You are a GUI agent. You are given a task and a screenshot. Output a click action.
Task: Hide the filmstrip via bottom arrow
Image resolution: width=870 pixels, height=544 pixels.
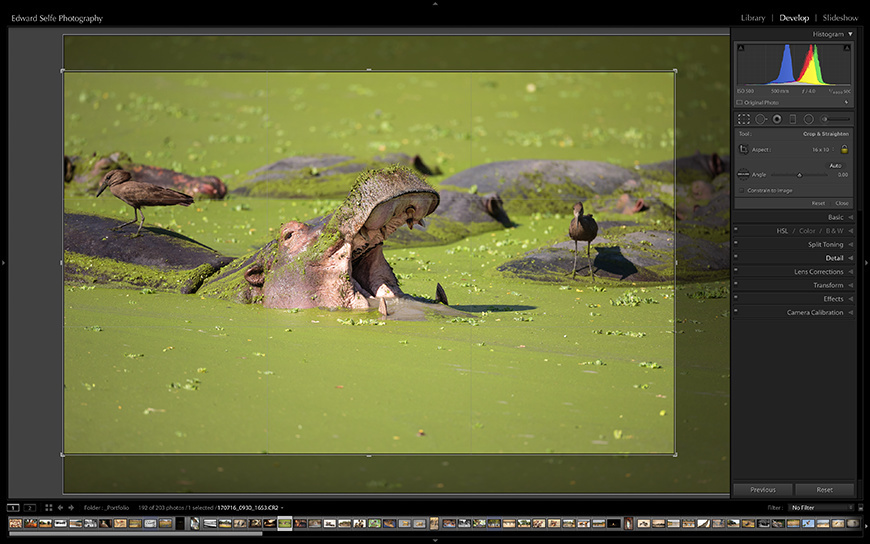point(435,540)
